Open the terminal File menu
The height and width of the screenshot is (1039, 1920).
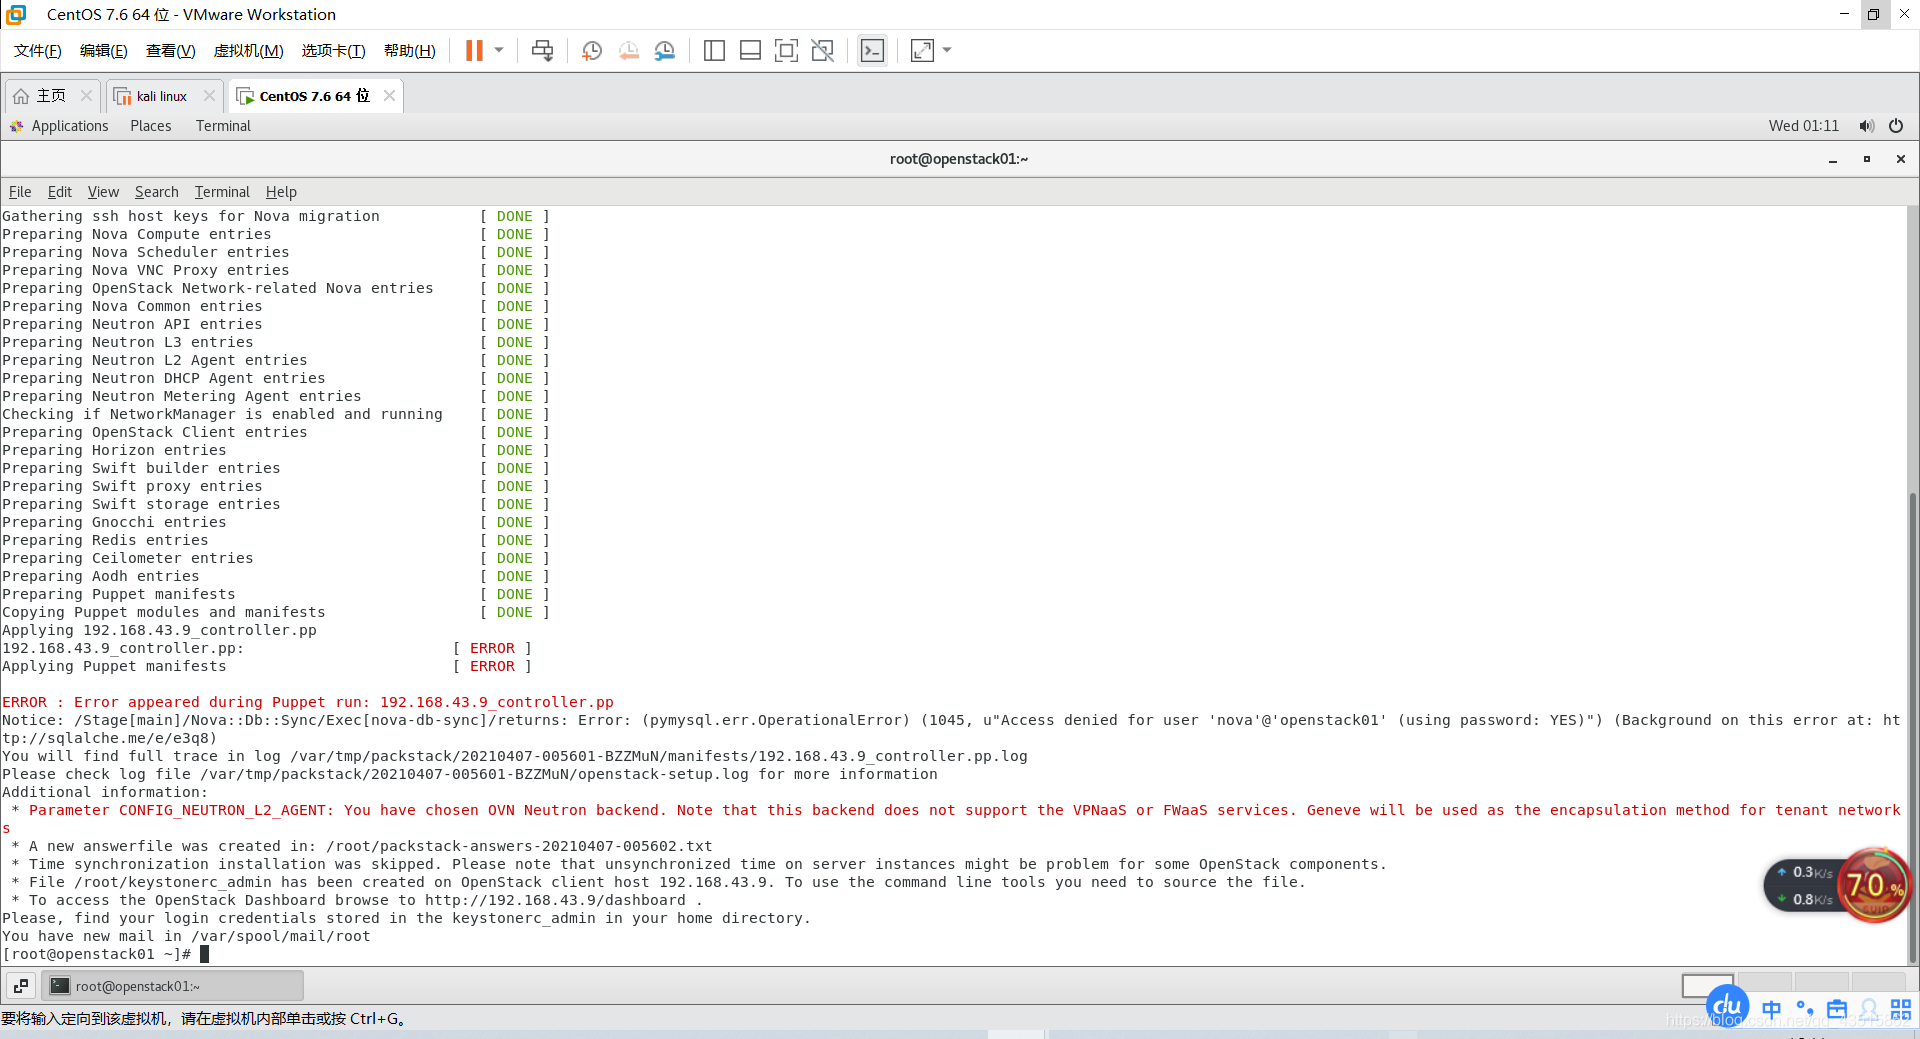click(x=20, y=192)
